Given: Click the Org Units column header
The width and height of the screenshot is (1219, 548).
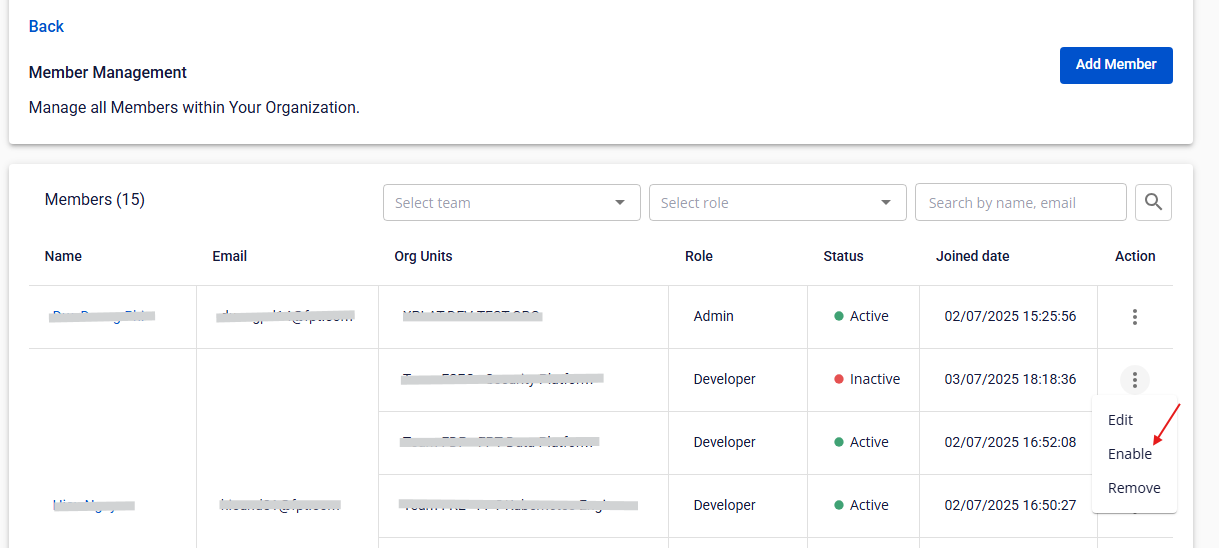Looking at the screenshot, I should (423, 256).
